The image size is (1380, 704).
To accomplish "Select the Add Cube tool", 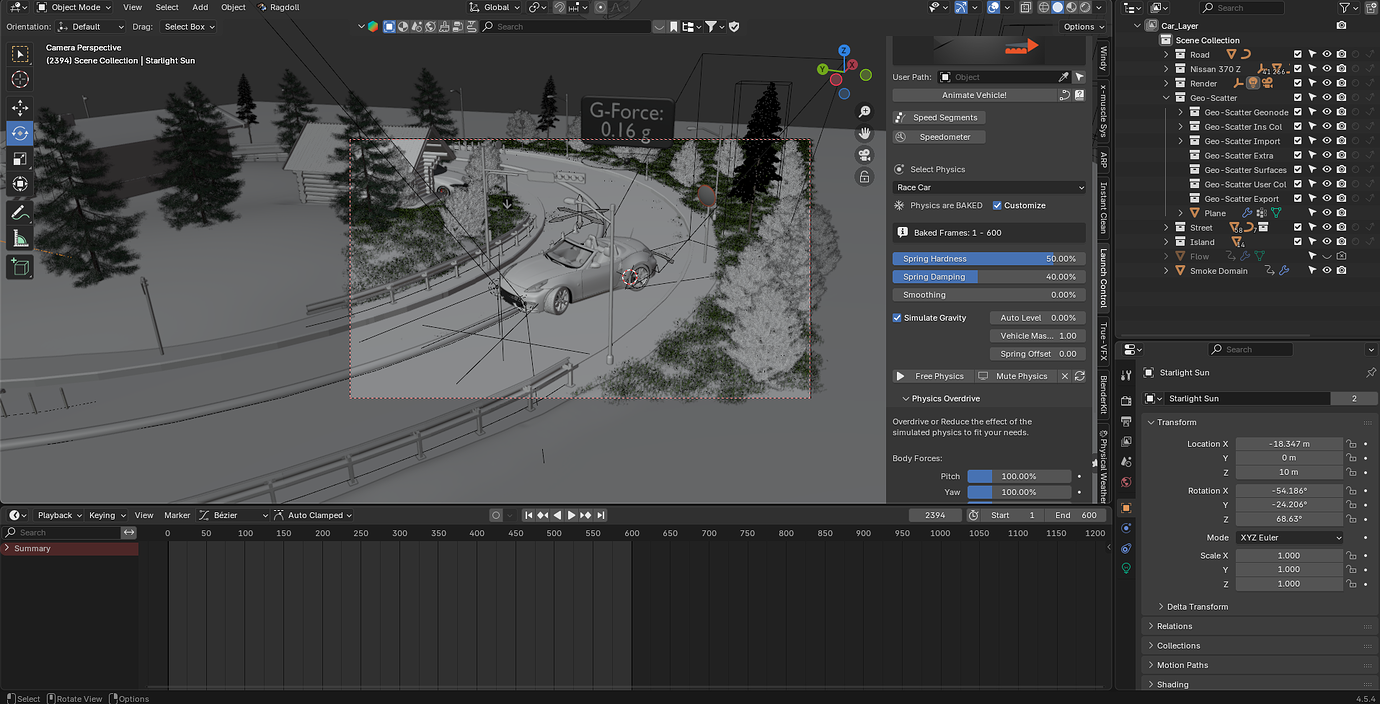I will pyautogui.click(x=20, y=267).
